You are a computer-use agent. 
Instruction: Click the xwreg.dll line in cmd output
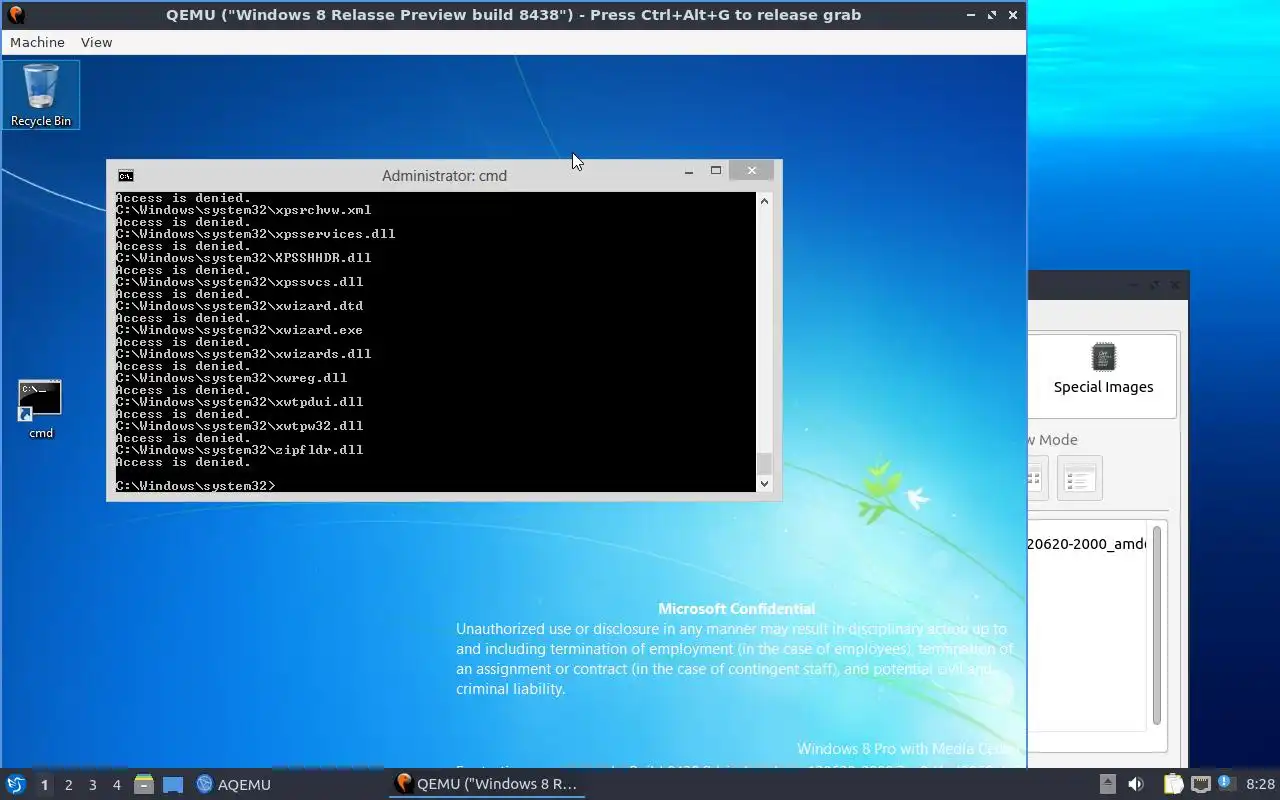tap(231, 378)
